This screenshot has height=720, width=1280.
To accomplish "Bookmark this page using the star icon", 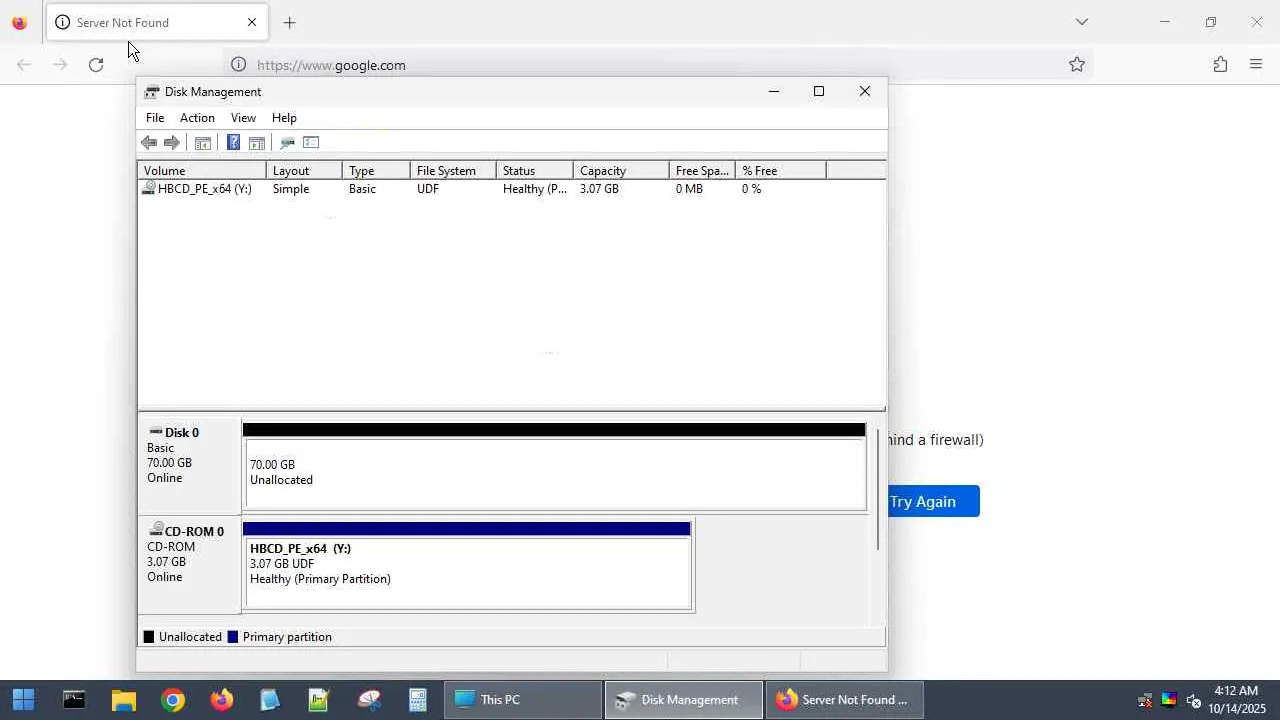I will 1077,65.
